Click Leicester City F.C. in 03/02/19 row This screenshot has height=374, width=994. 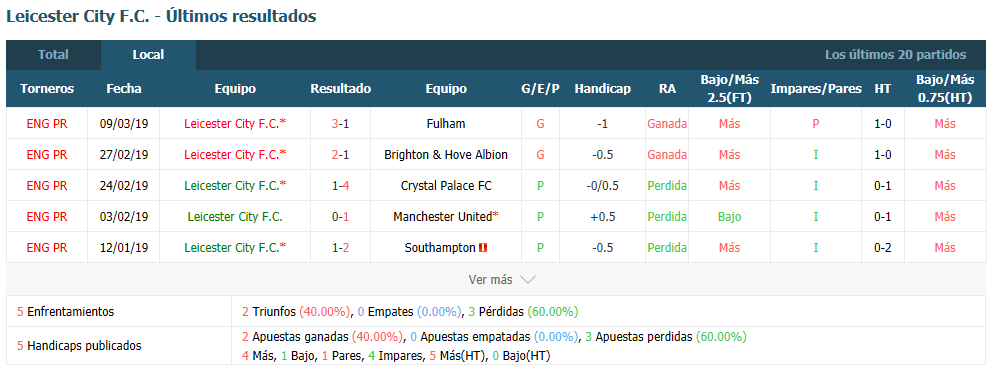pos(235,217)
